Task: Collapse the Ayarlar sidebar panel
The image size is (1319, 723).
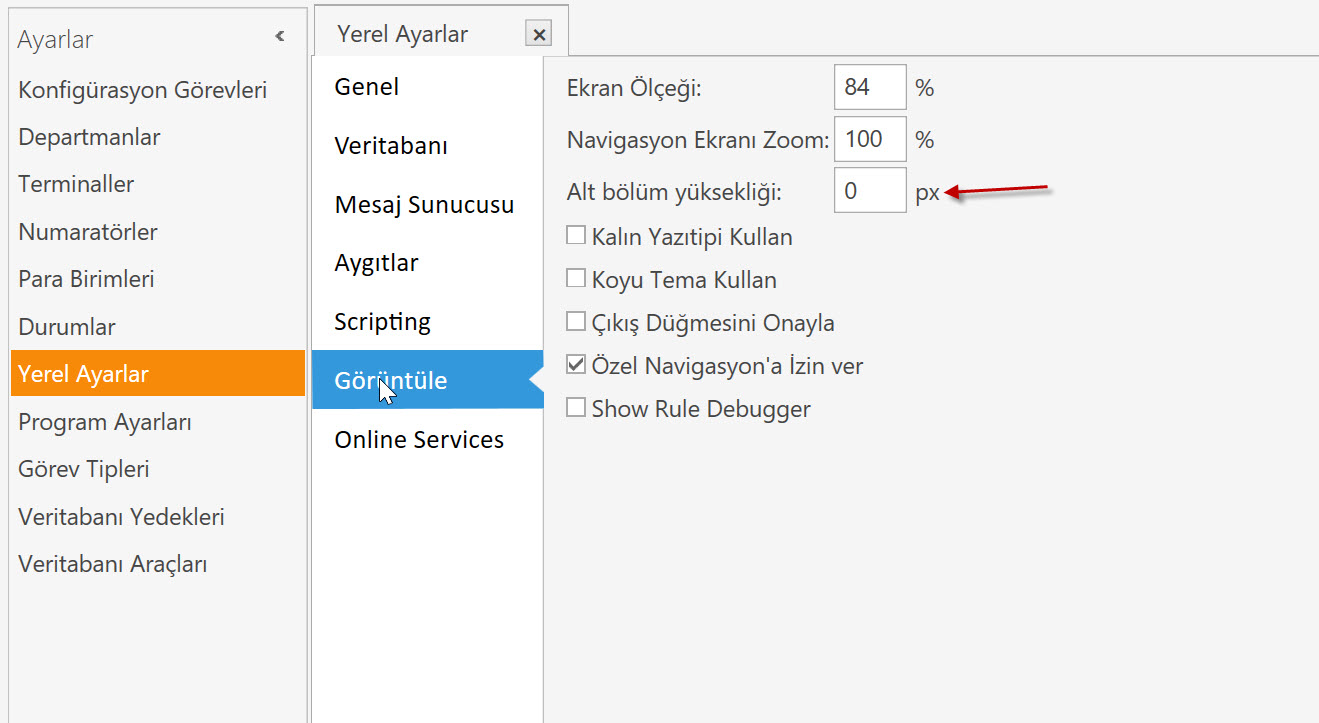Action: coord(280,37)
